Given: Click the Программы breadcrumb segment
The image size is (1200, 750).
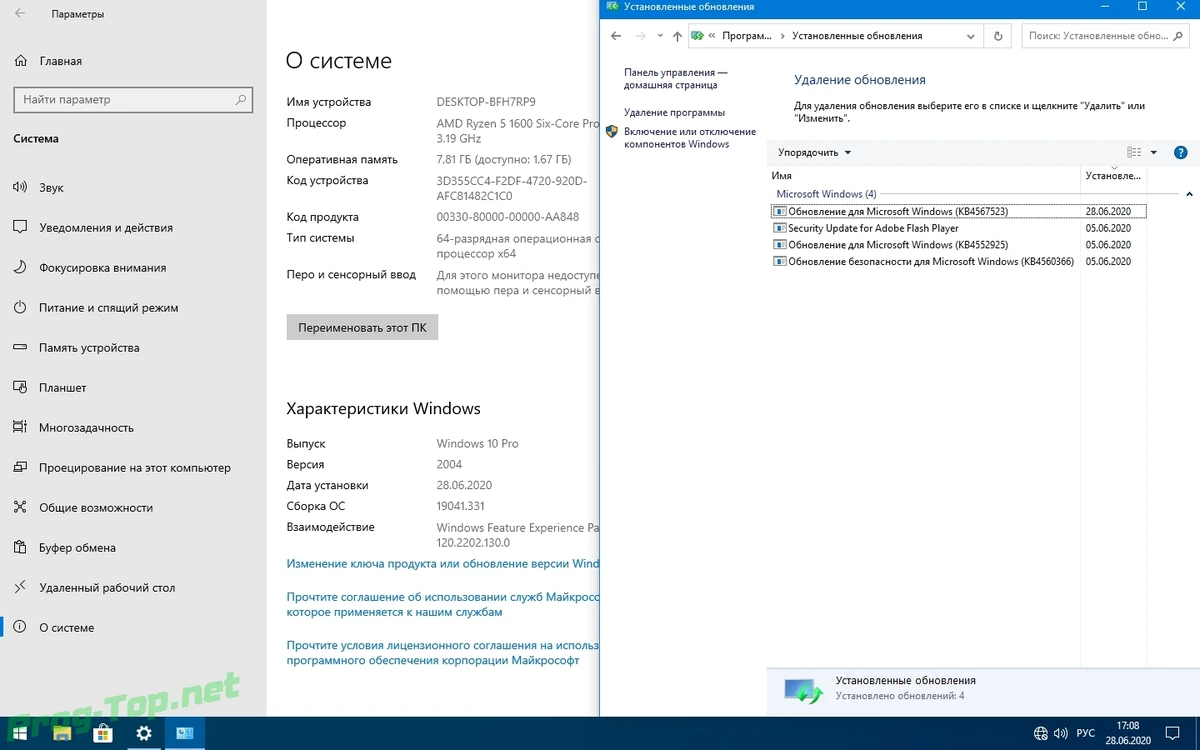Looking at the screenshot, I should [746, 36].
